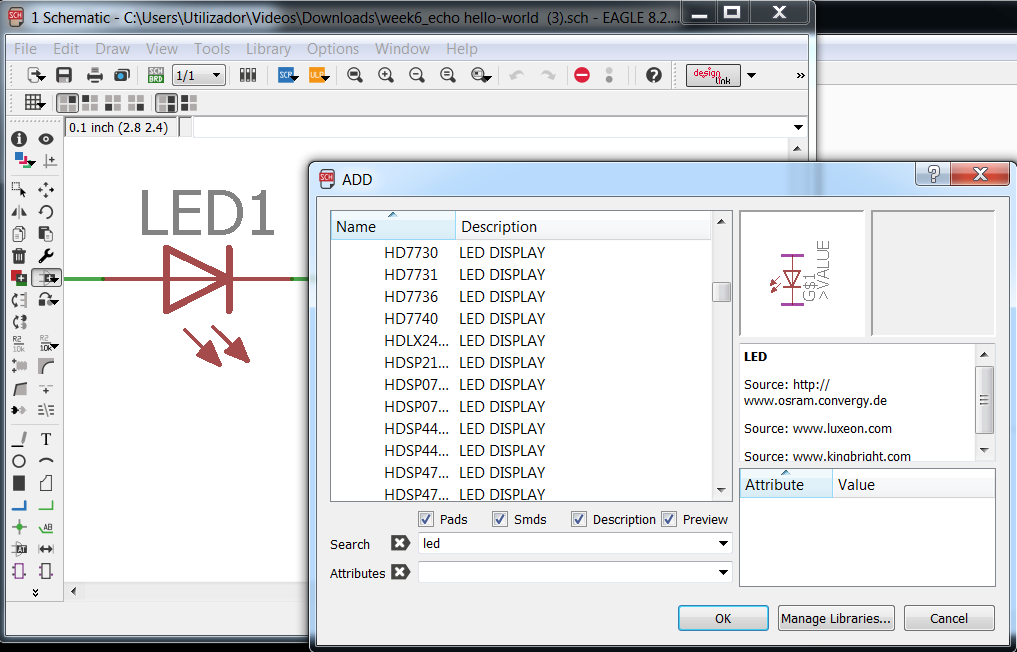Click the description panel scrollbar thumb
The image size is (1017, 652).
point(985,400)
